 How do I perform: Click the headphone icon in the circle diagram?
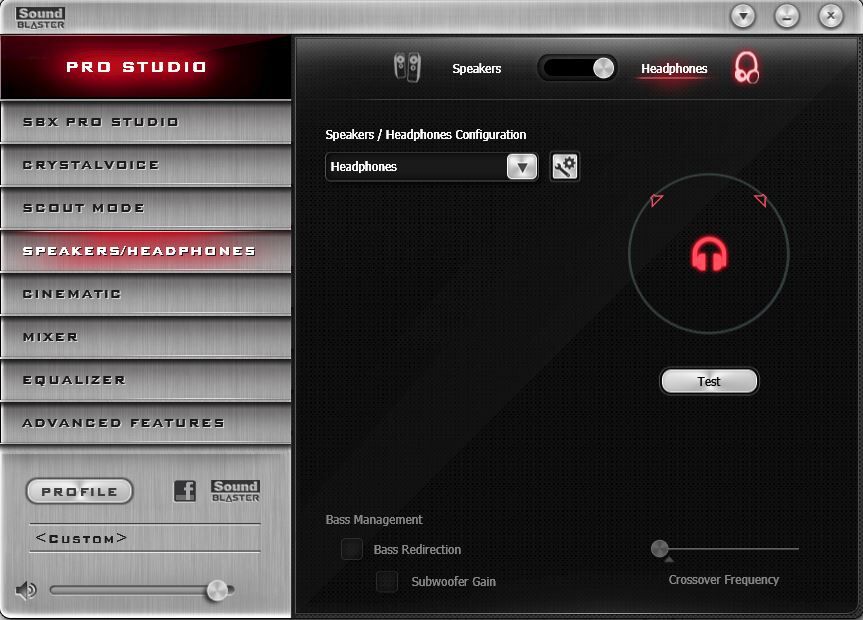pos(709,254)
